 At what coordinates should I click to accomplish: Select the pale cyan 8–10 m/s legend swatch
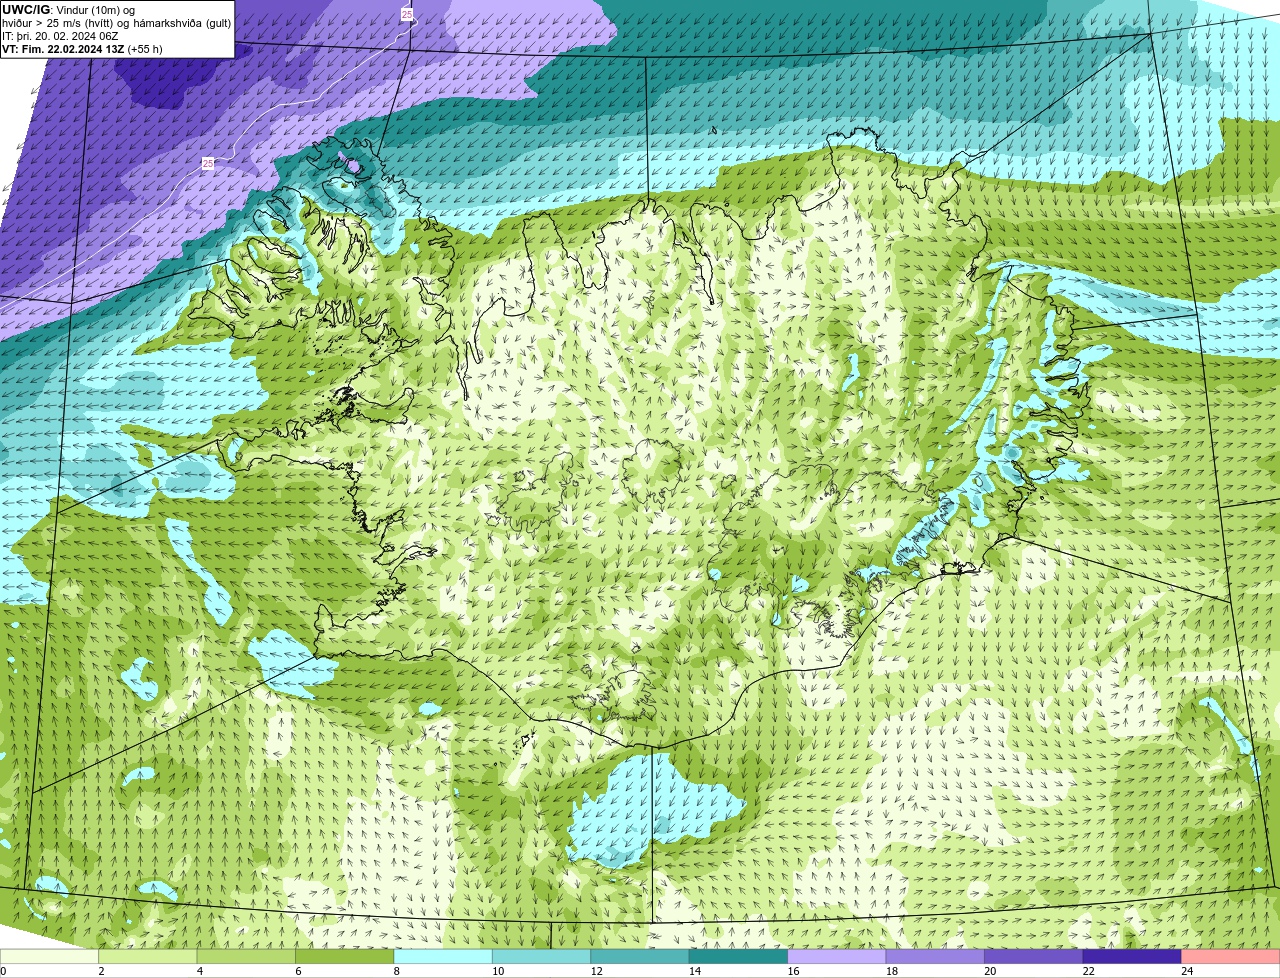[443, 956]
